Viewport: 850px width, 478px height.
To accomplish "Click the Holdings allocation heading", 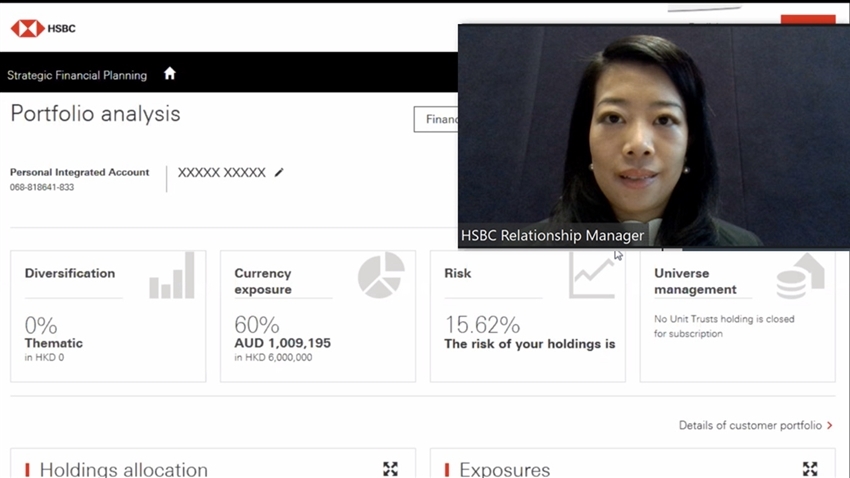I will coord(124,469).
